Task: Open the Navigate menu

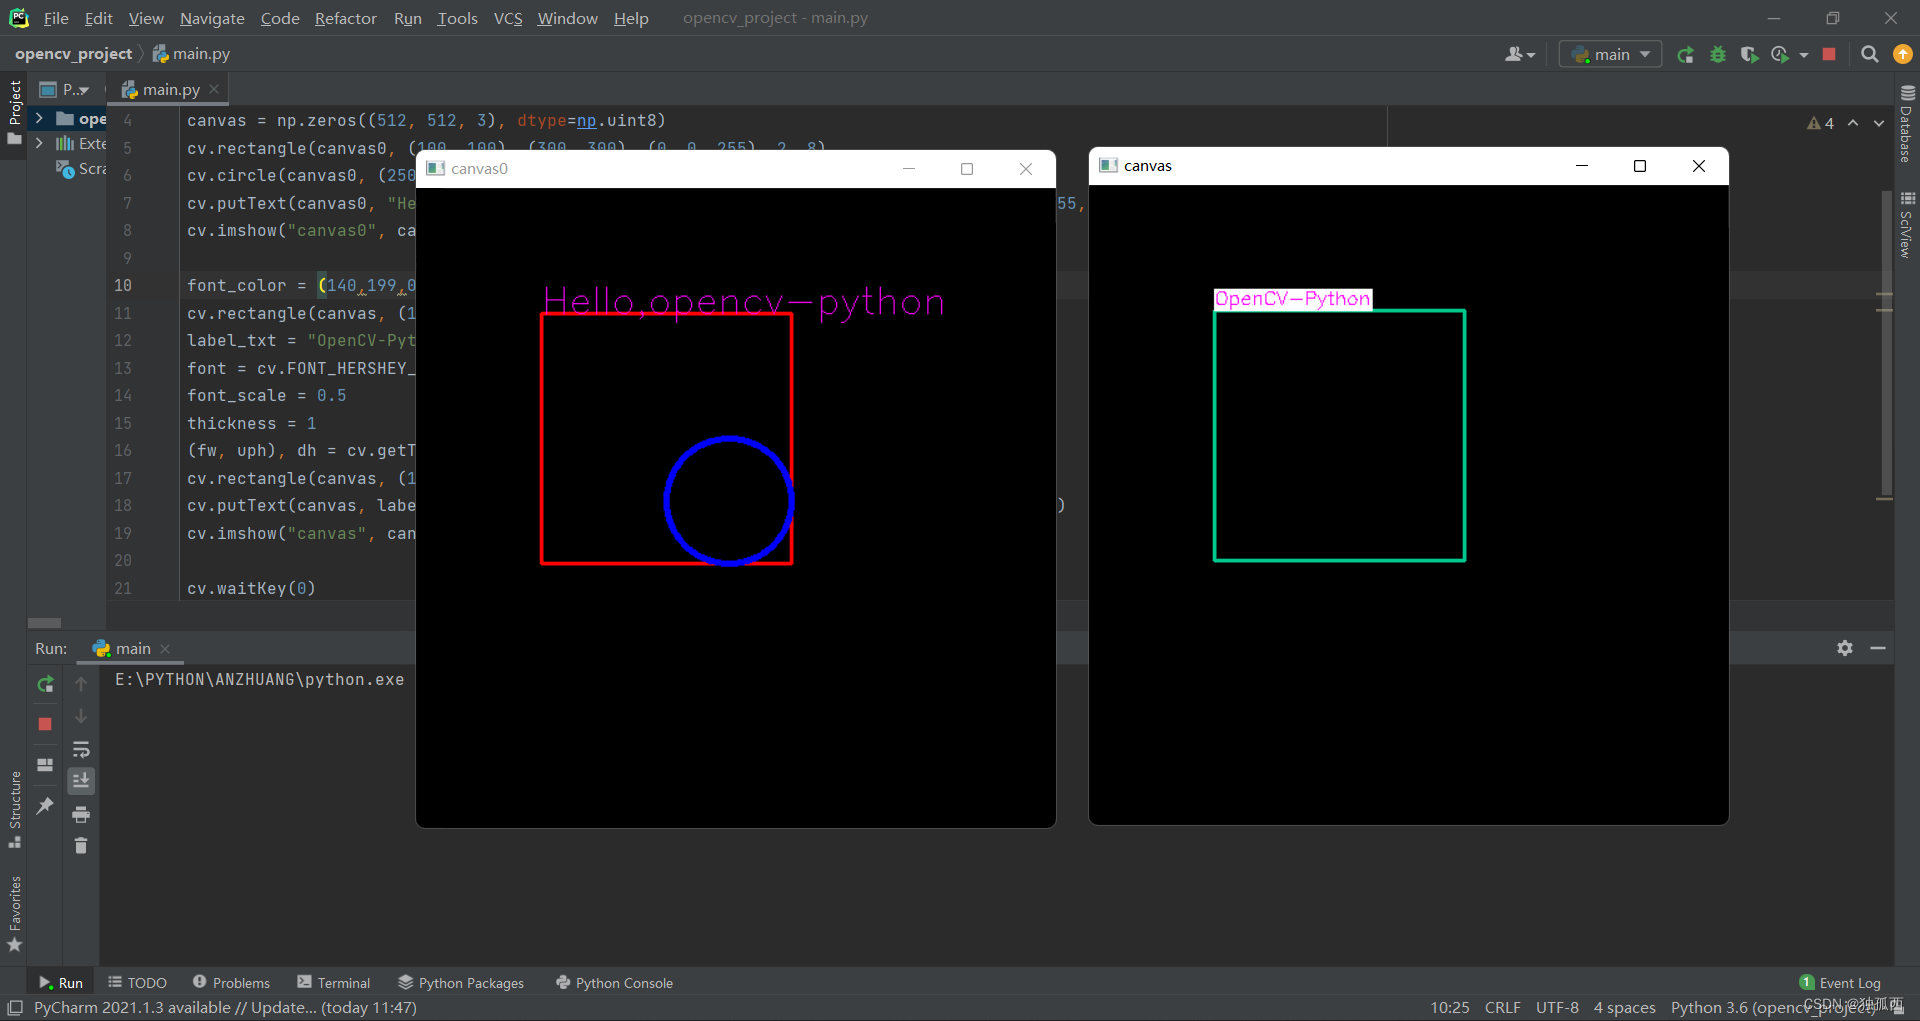Action: tap(212, 18)
